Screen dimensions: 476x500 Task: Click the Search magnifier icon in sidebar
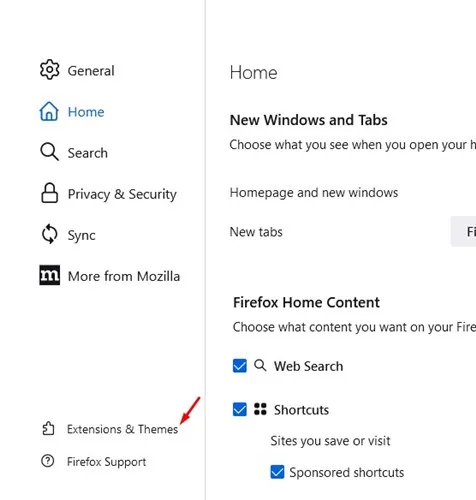(49, 152)
